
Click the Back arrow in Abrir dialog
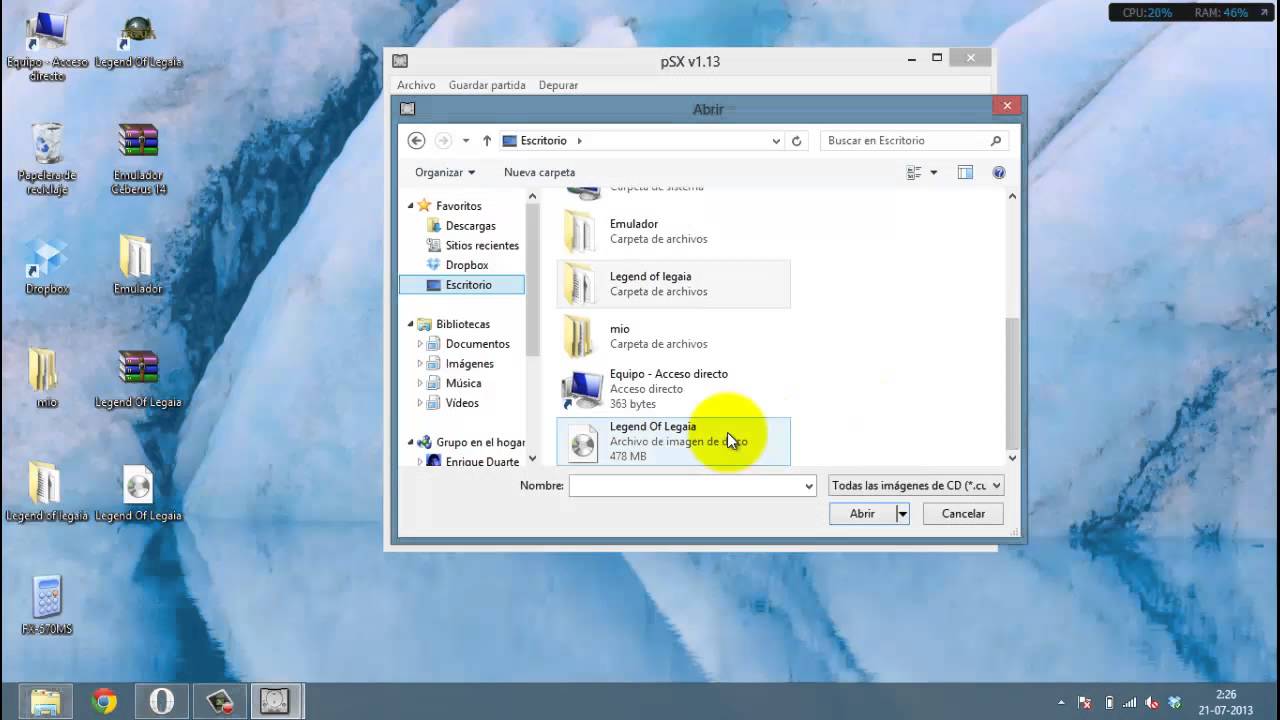[x=417, y=141]
